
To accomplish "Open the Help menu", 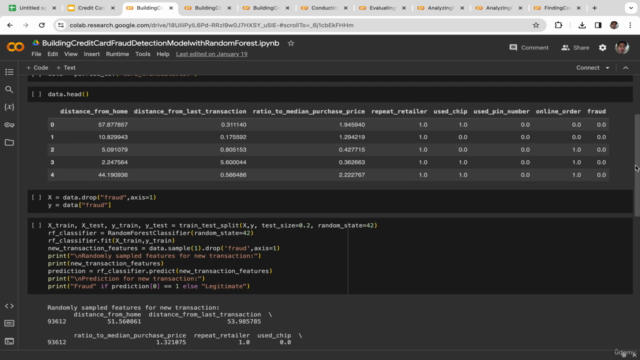I will point(163,54).
